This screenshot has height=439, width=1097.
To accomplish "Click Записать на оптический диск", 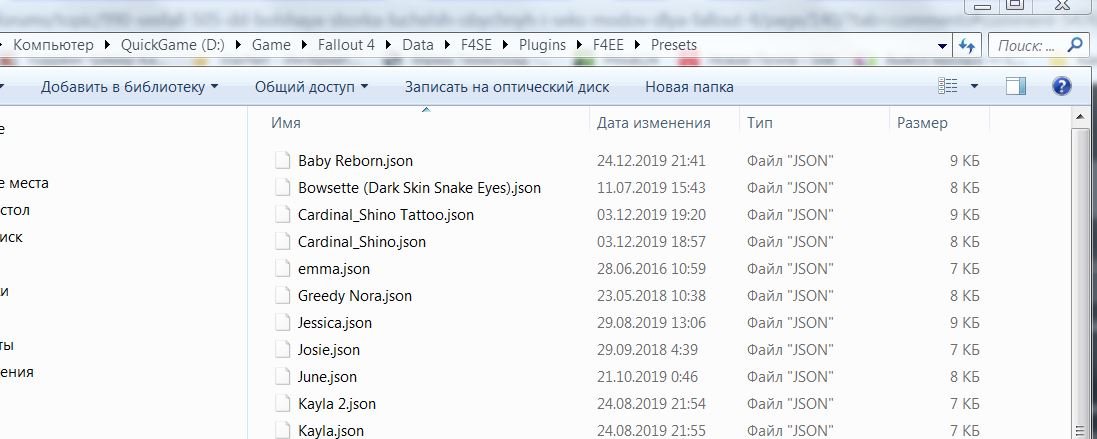I will point(507,87).
